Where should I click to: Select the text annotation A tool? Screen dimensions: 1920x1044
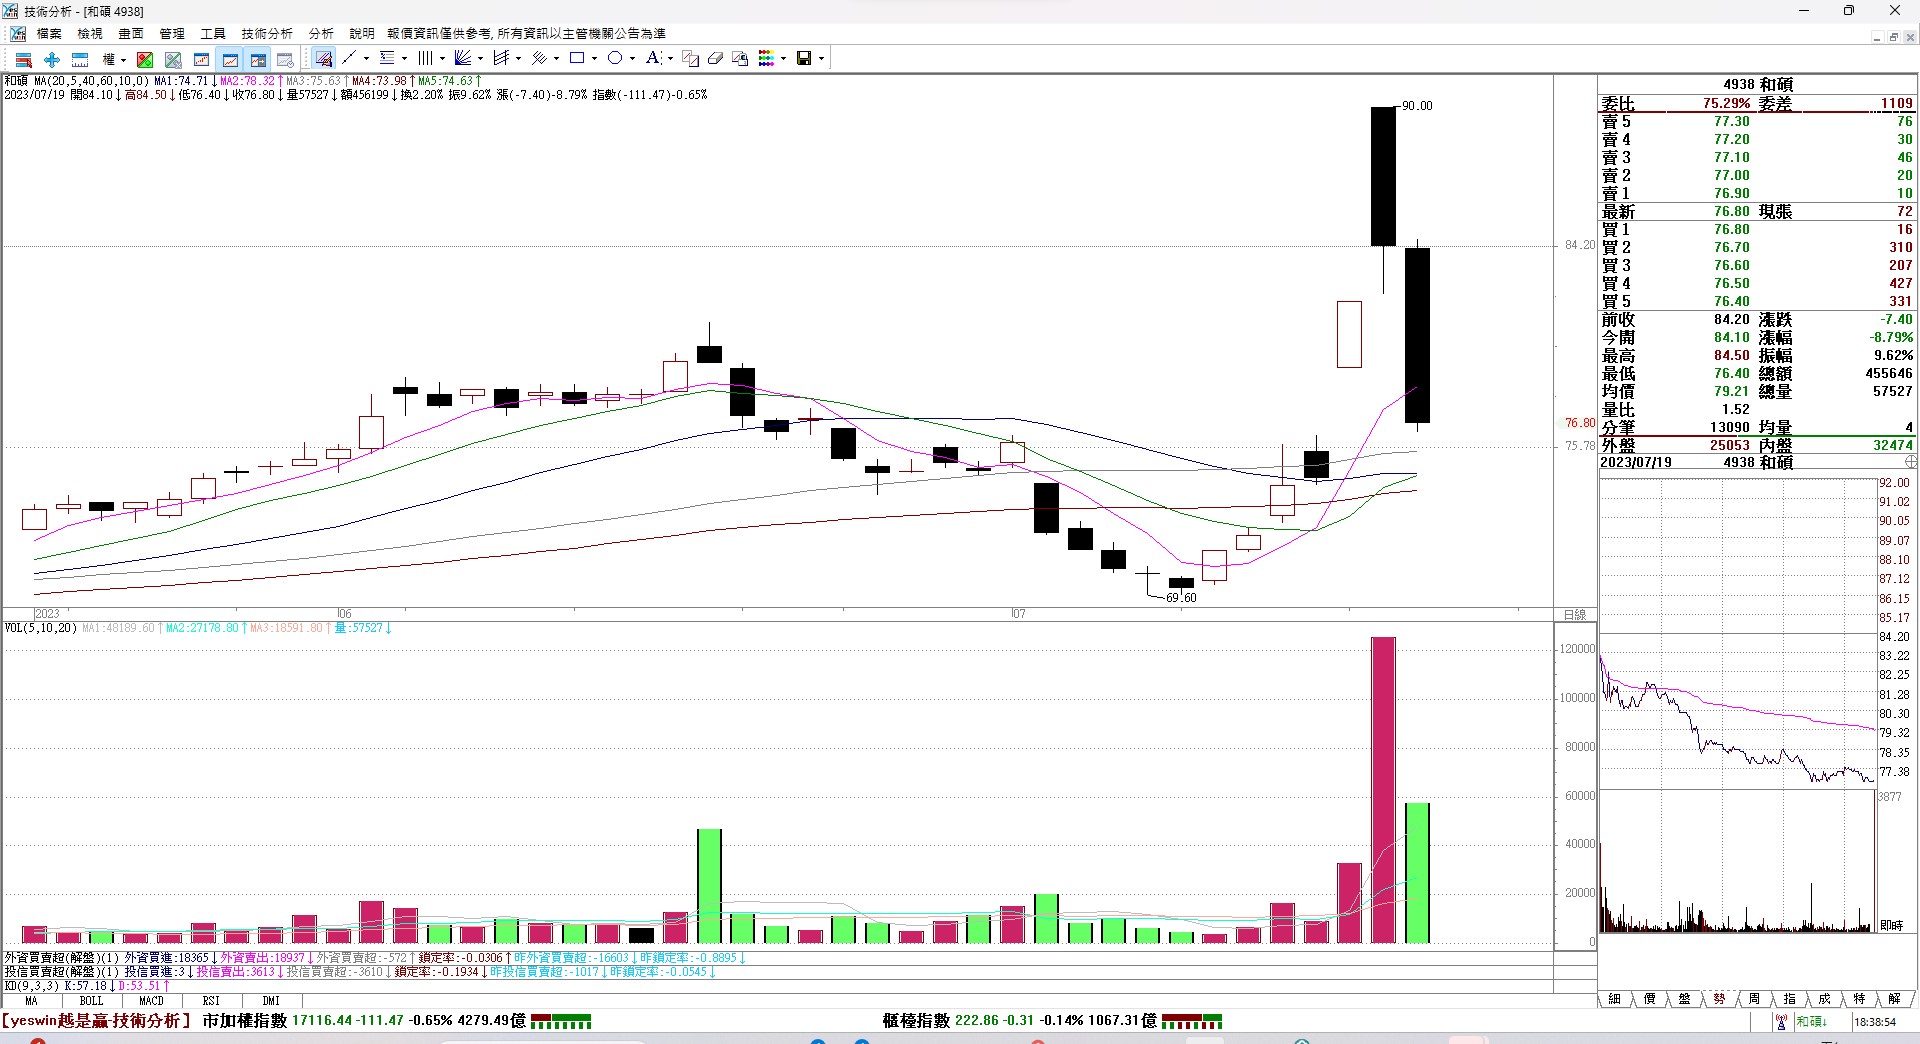[652, 58]
